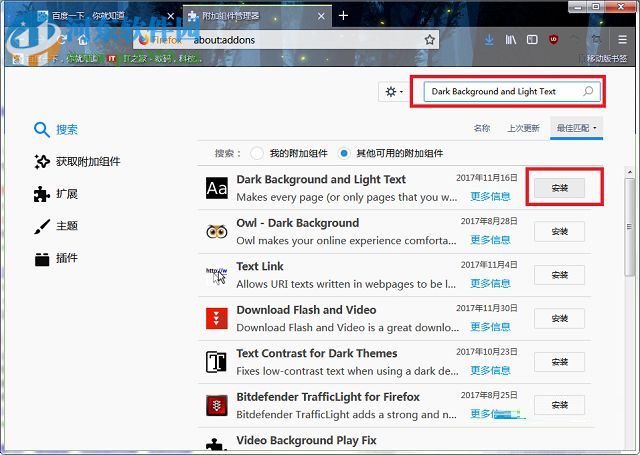Open the 最佳匹配 sort dropdown
640x455 pixels.
point(576,128)
